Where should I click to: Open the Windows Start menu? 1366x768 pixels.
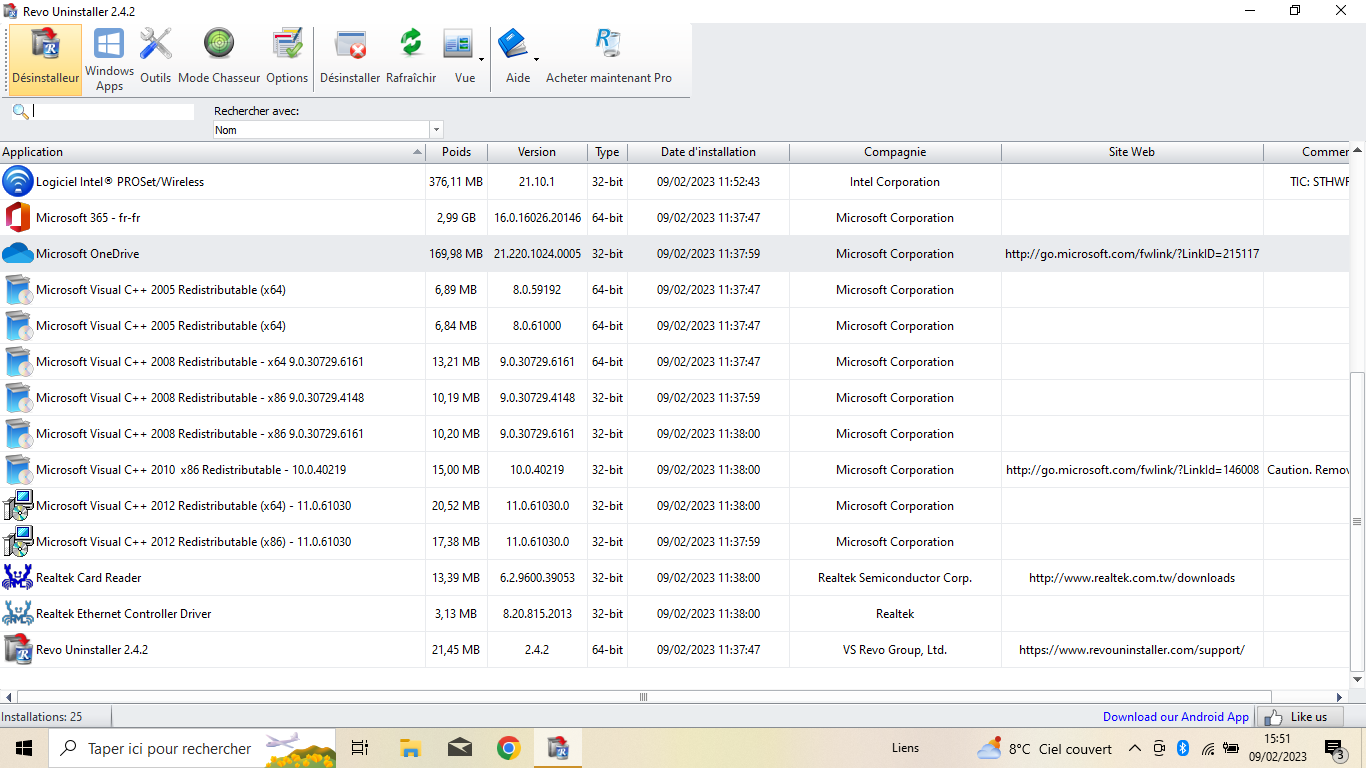click(x=24, y=748)
